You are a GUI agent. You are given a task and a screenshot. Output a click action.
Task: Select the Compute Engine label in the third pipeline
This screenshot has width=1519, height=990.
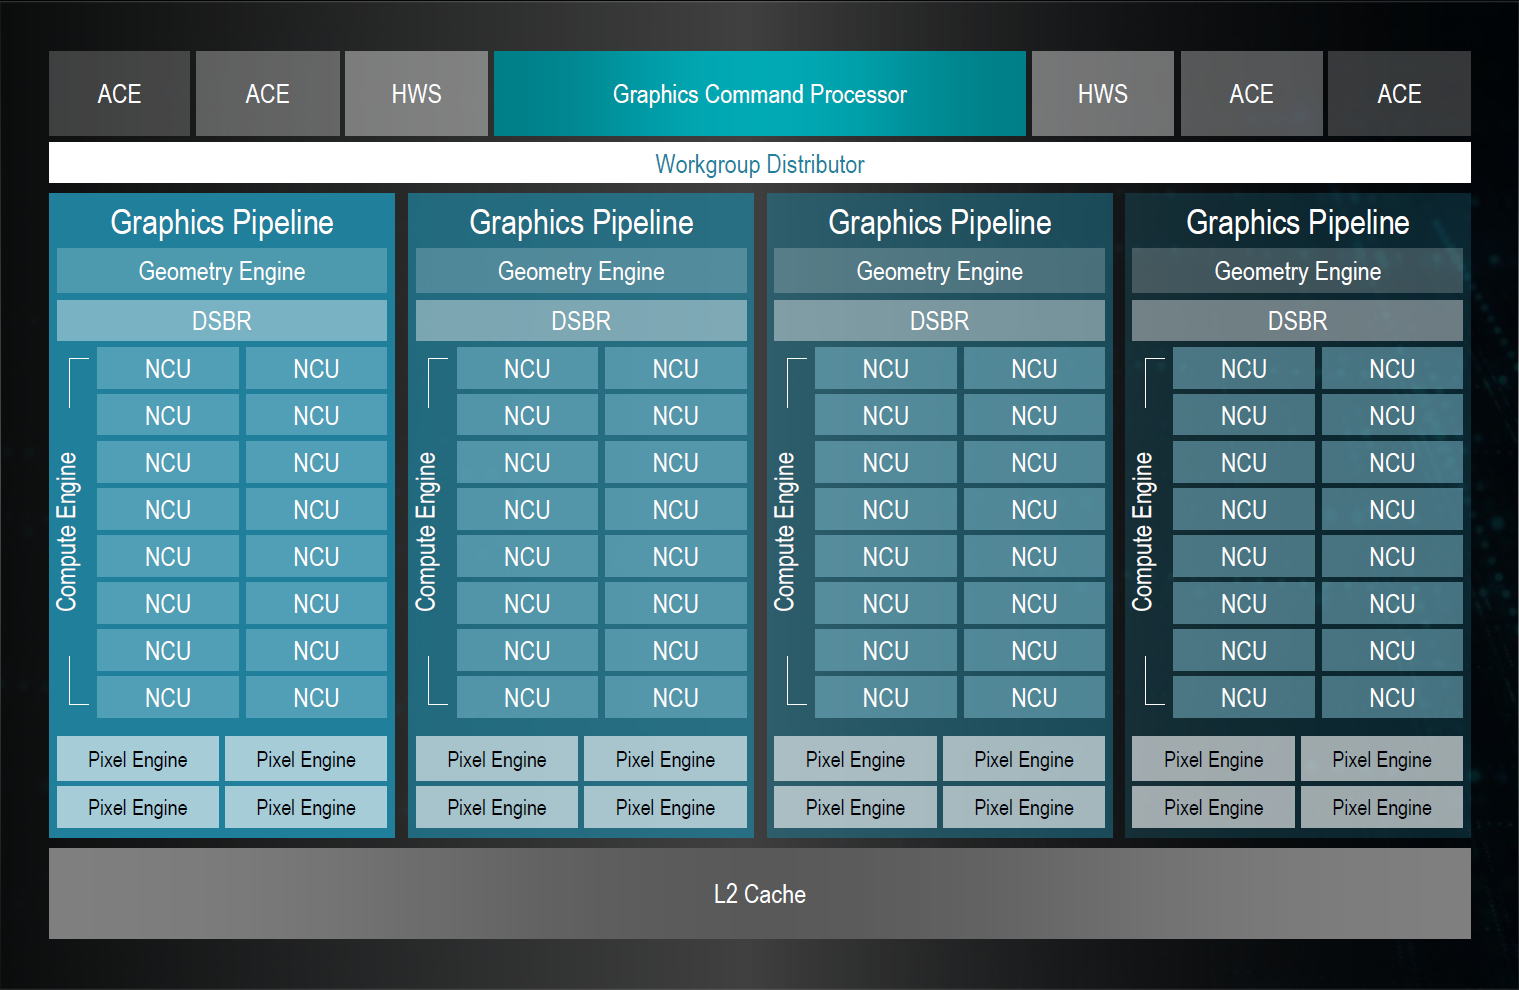tap(784, 532)
